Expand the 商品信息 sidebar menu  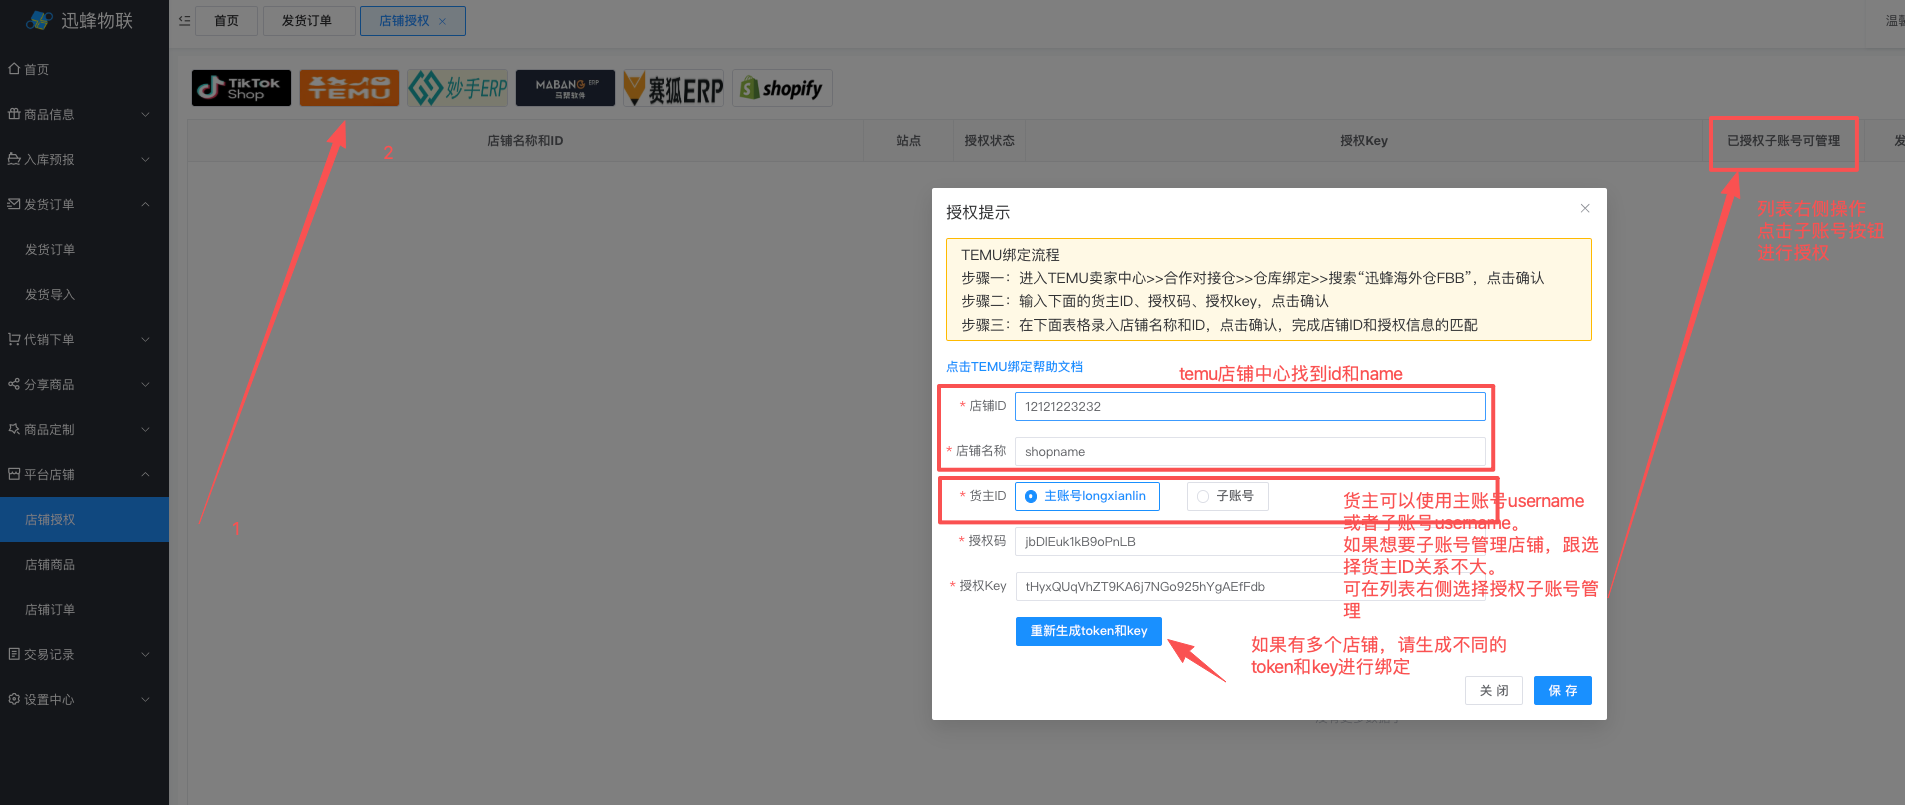[84, 114]
